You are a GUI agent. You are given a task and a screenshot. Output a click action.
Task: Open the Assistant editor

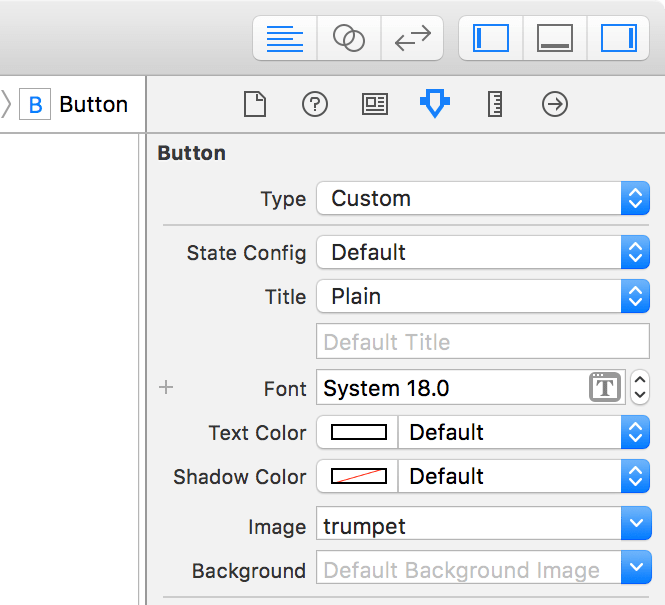pos(348,39)
